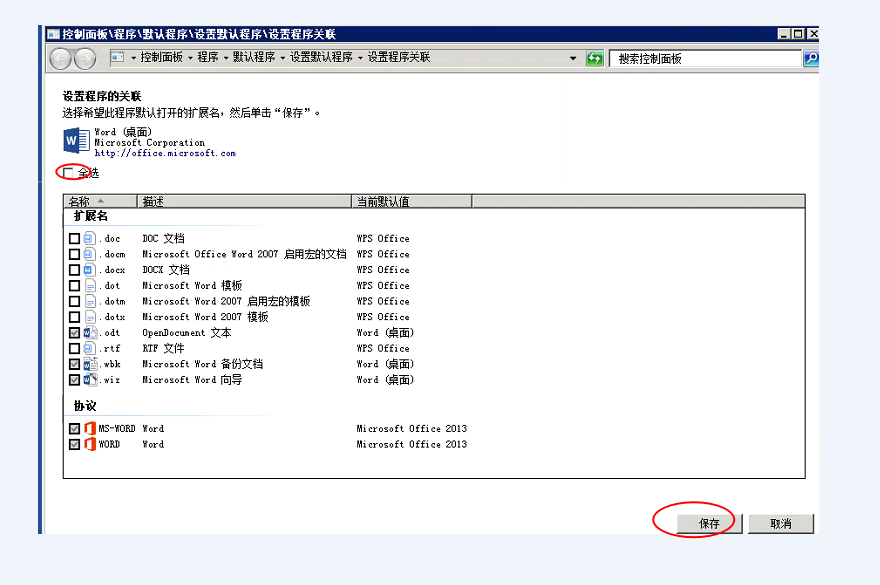Image resolution: width=880 pixels, height=585 pixels.
Task: Click the WORD protocol Office icon
Action: 89,444
